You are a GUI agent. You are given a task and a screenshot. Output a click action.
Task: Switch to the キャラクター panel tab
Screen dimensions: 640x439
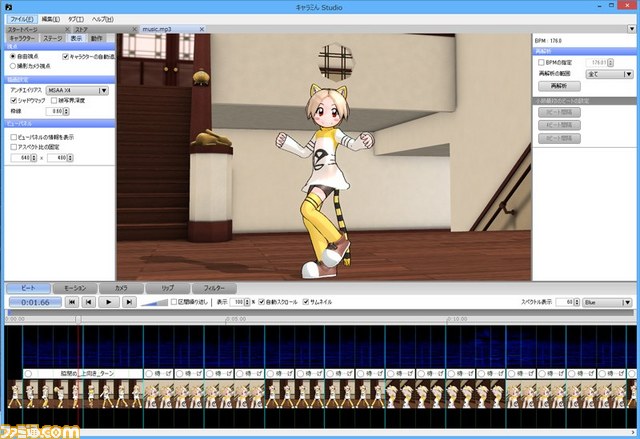22,38
